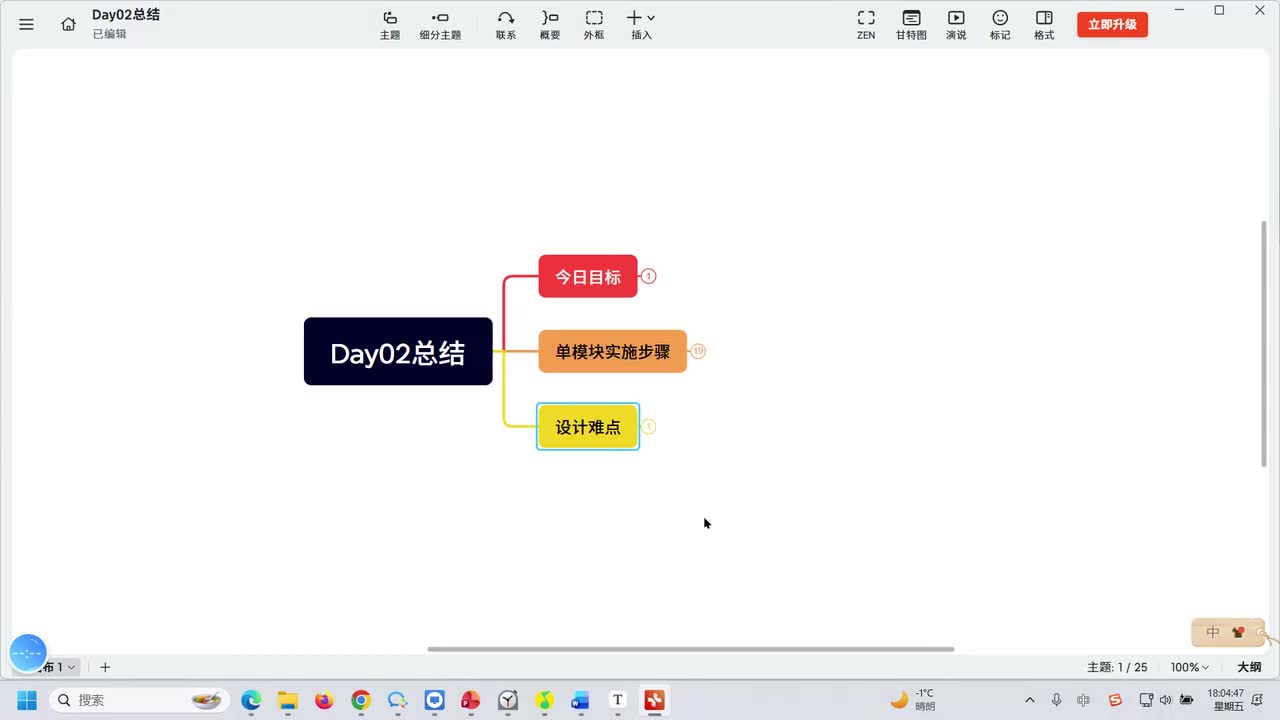Open Typora (T icon) from taskbar
The image size is (1280, 720).
click(618, 700)
